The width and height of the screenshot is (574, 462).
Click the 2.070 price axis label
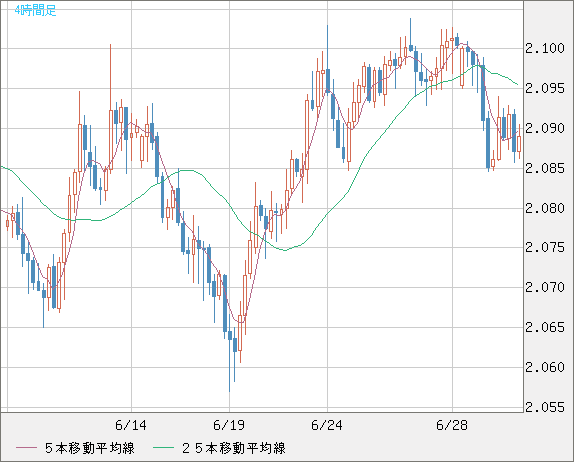[545, 287]
